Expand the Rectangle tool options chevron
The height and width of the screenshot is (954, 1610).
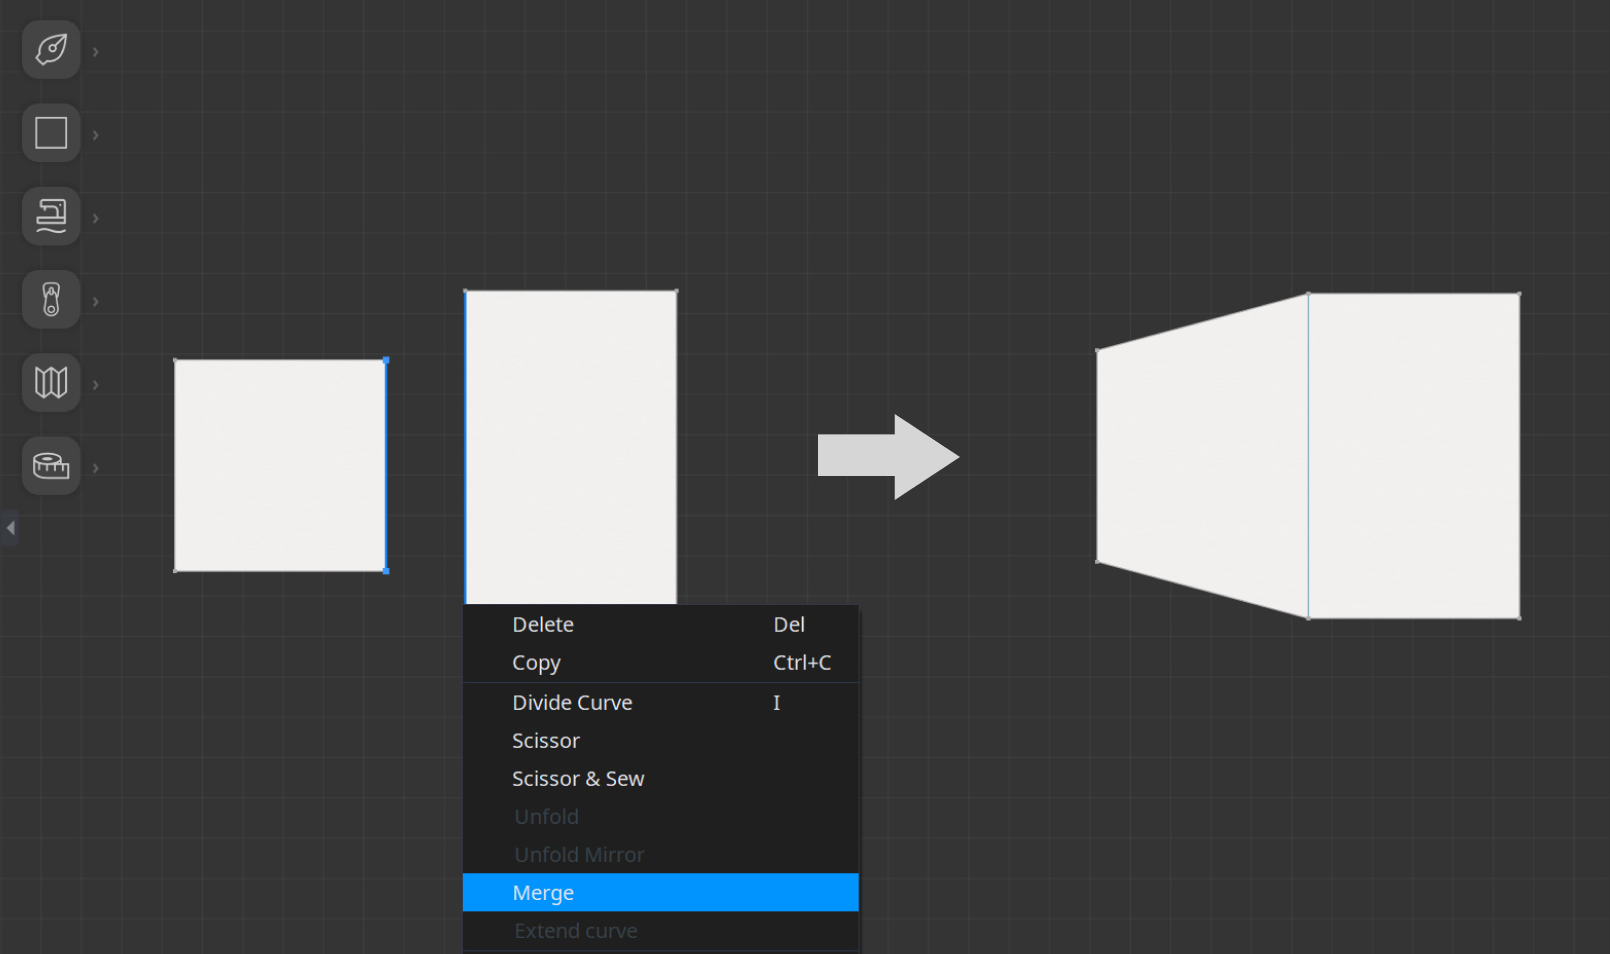(x=96, y=135)
